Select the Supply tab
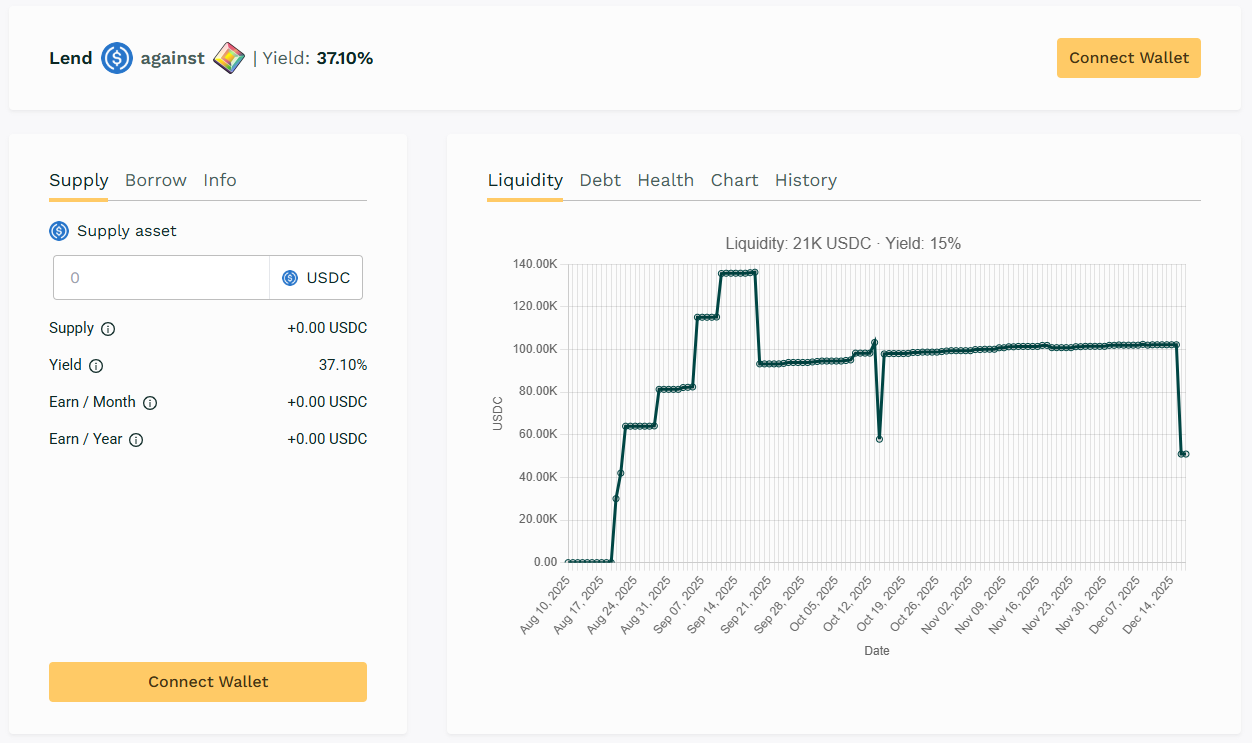 pyautogui.click(x=78, y=180)
